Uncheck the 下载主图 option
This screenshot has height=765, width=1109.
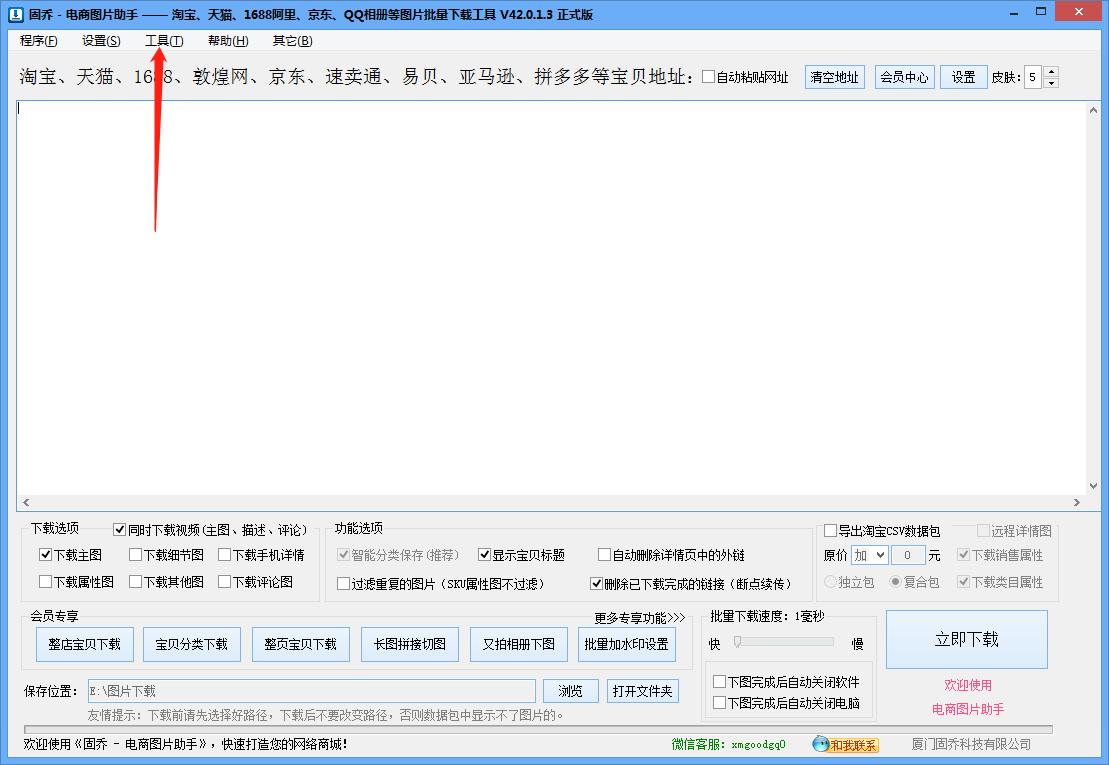pyautogui.click(x=44, y=554)
